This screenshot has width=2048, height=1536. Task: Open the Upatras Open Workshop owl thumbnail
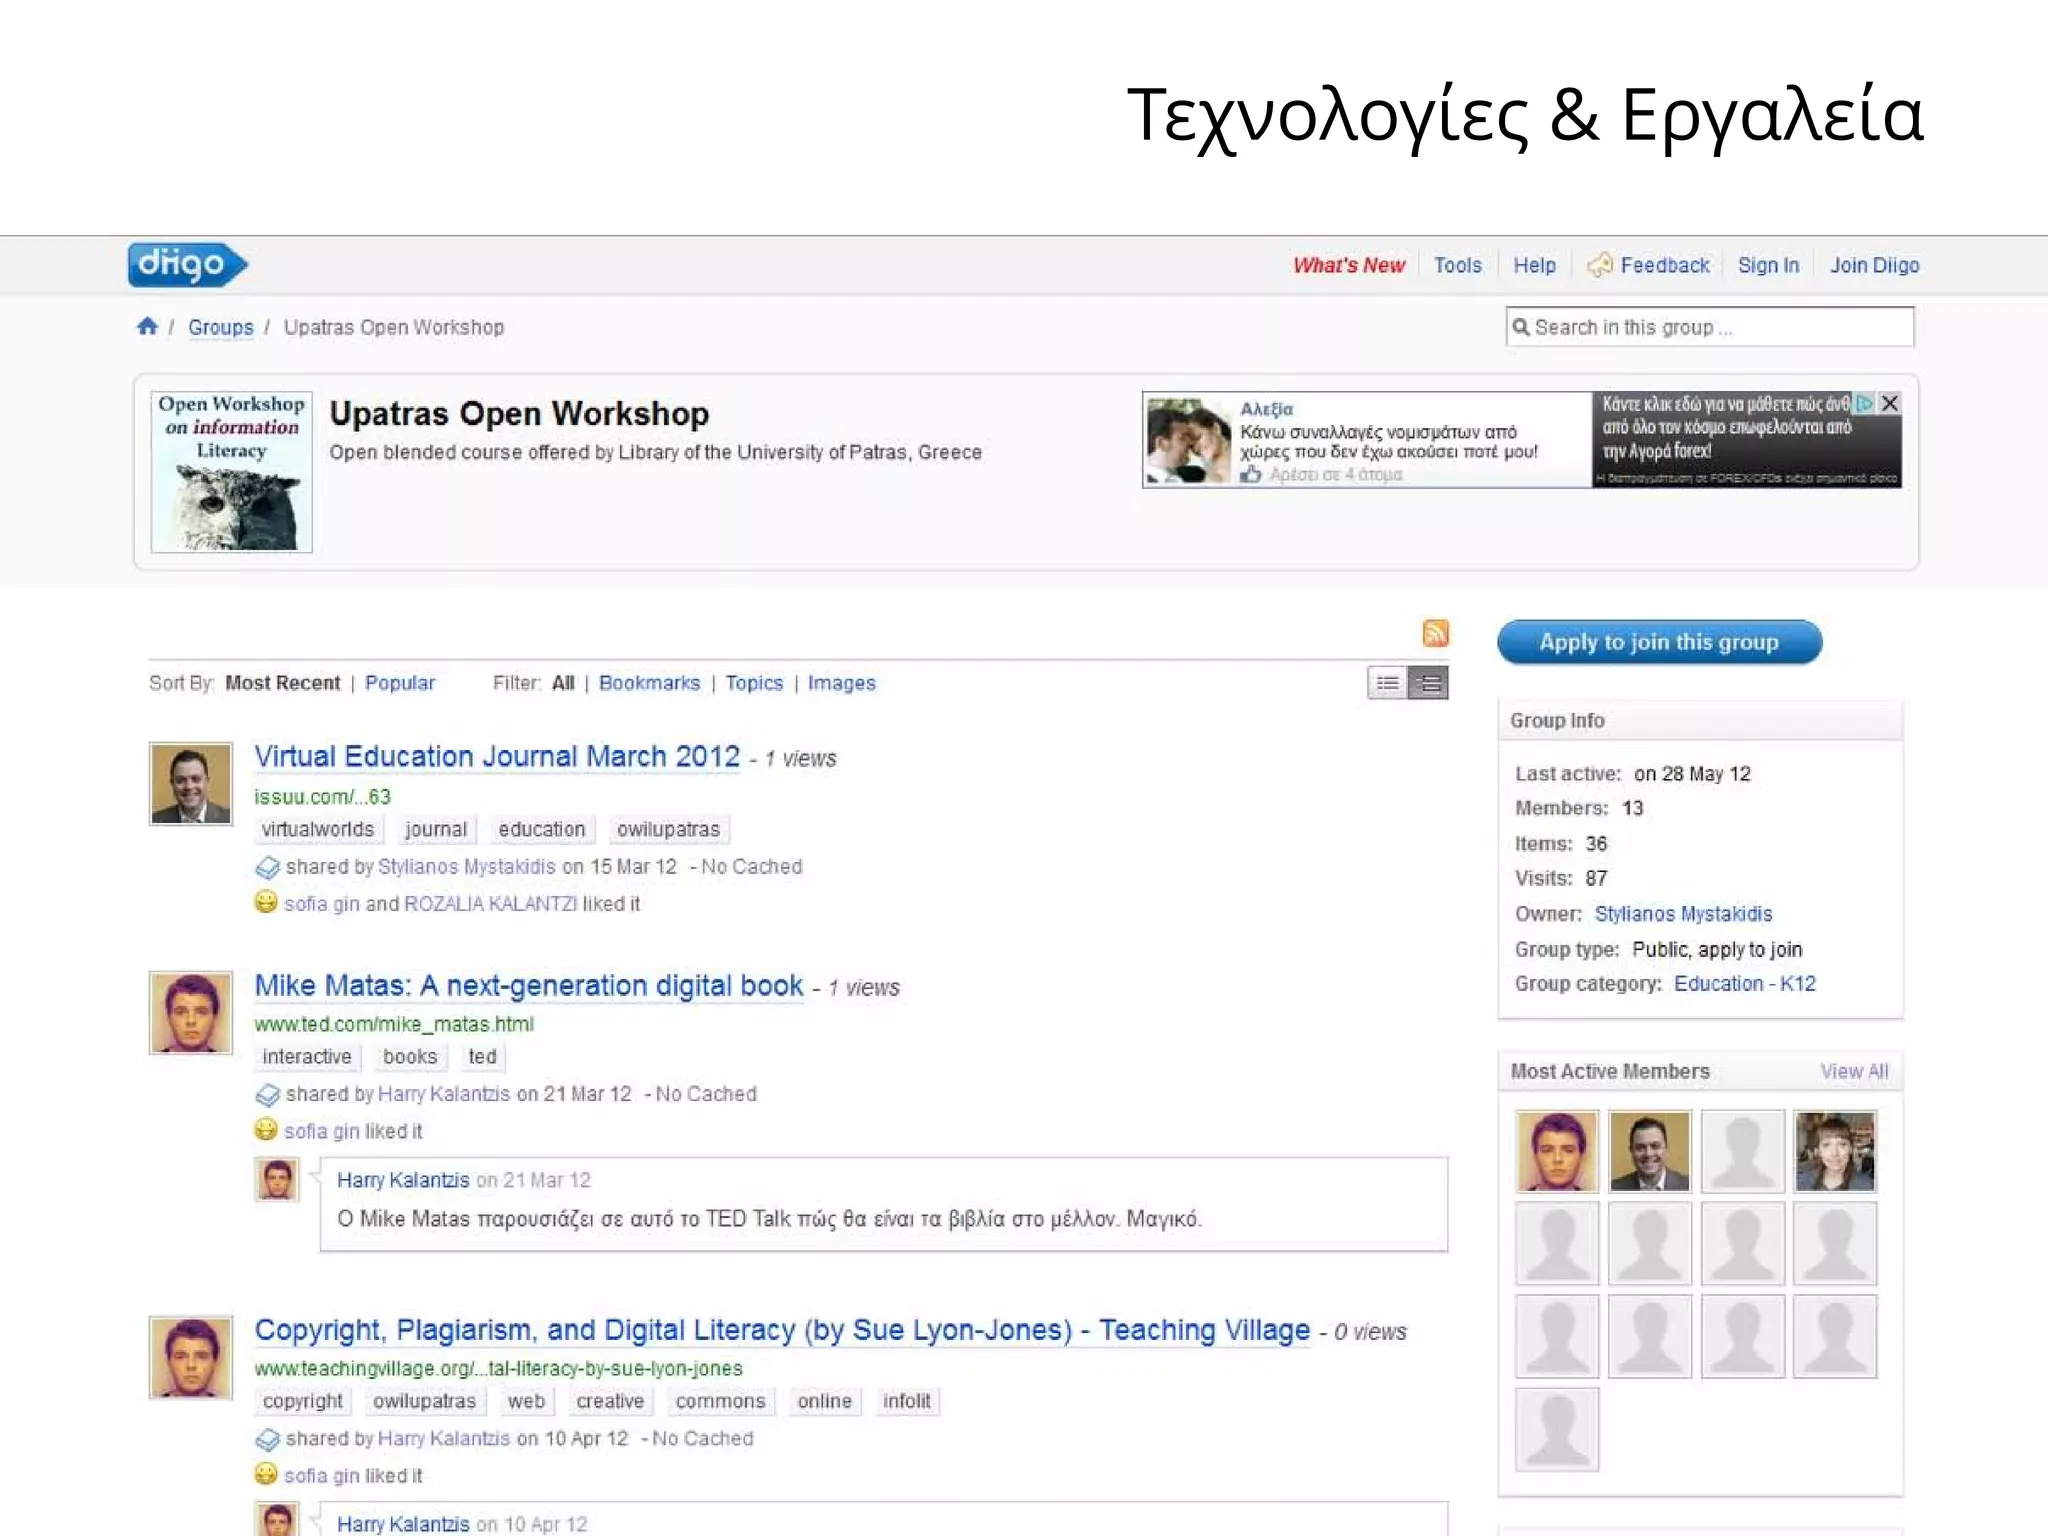pos(231,471)
